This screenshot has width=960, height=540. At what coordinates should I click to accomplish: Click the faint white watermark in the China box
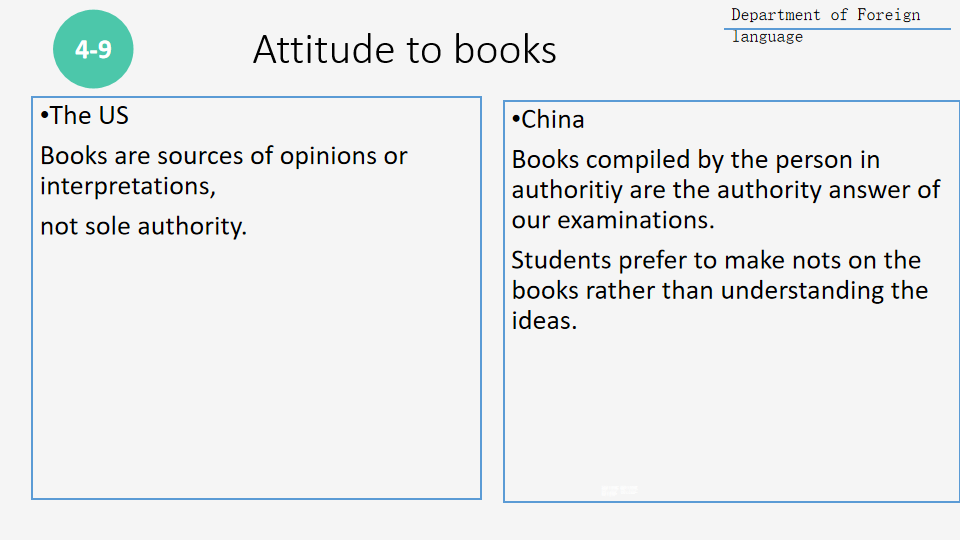[619, 489]
